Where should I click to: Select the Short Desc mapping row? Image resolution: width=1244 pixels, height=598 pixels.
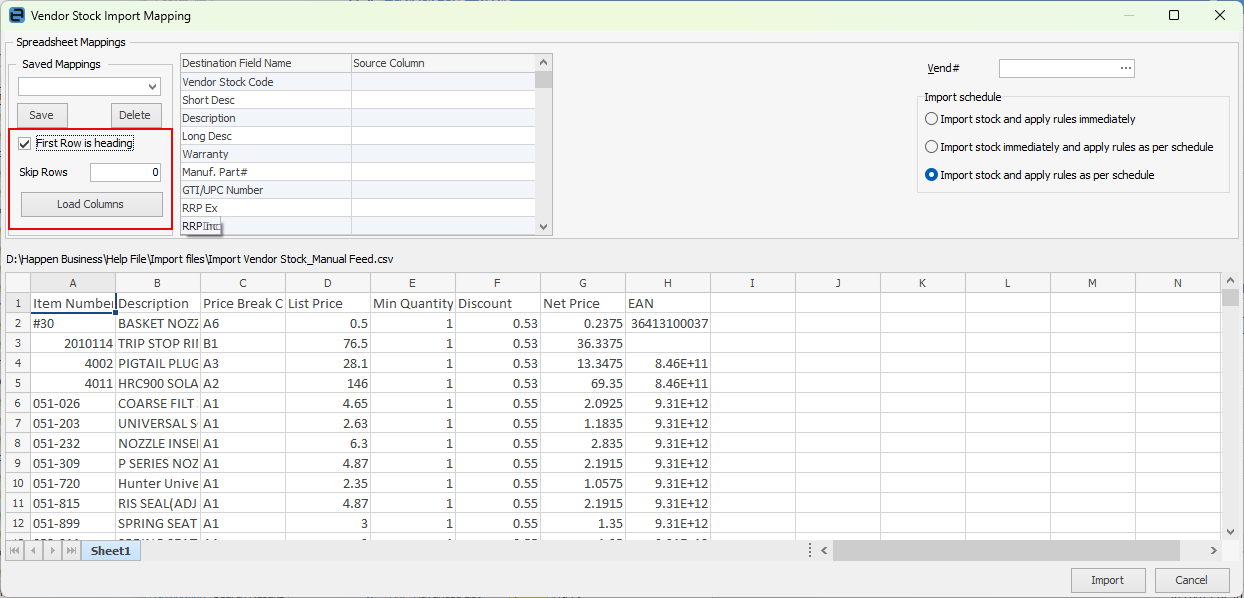(357, 100)
